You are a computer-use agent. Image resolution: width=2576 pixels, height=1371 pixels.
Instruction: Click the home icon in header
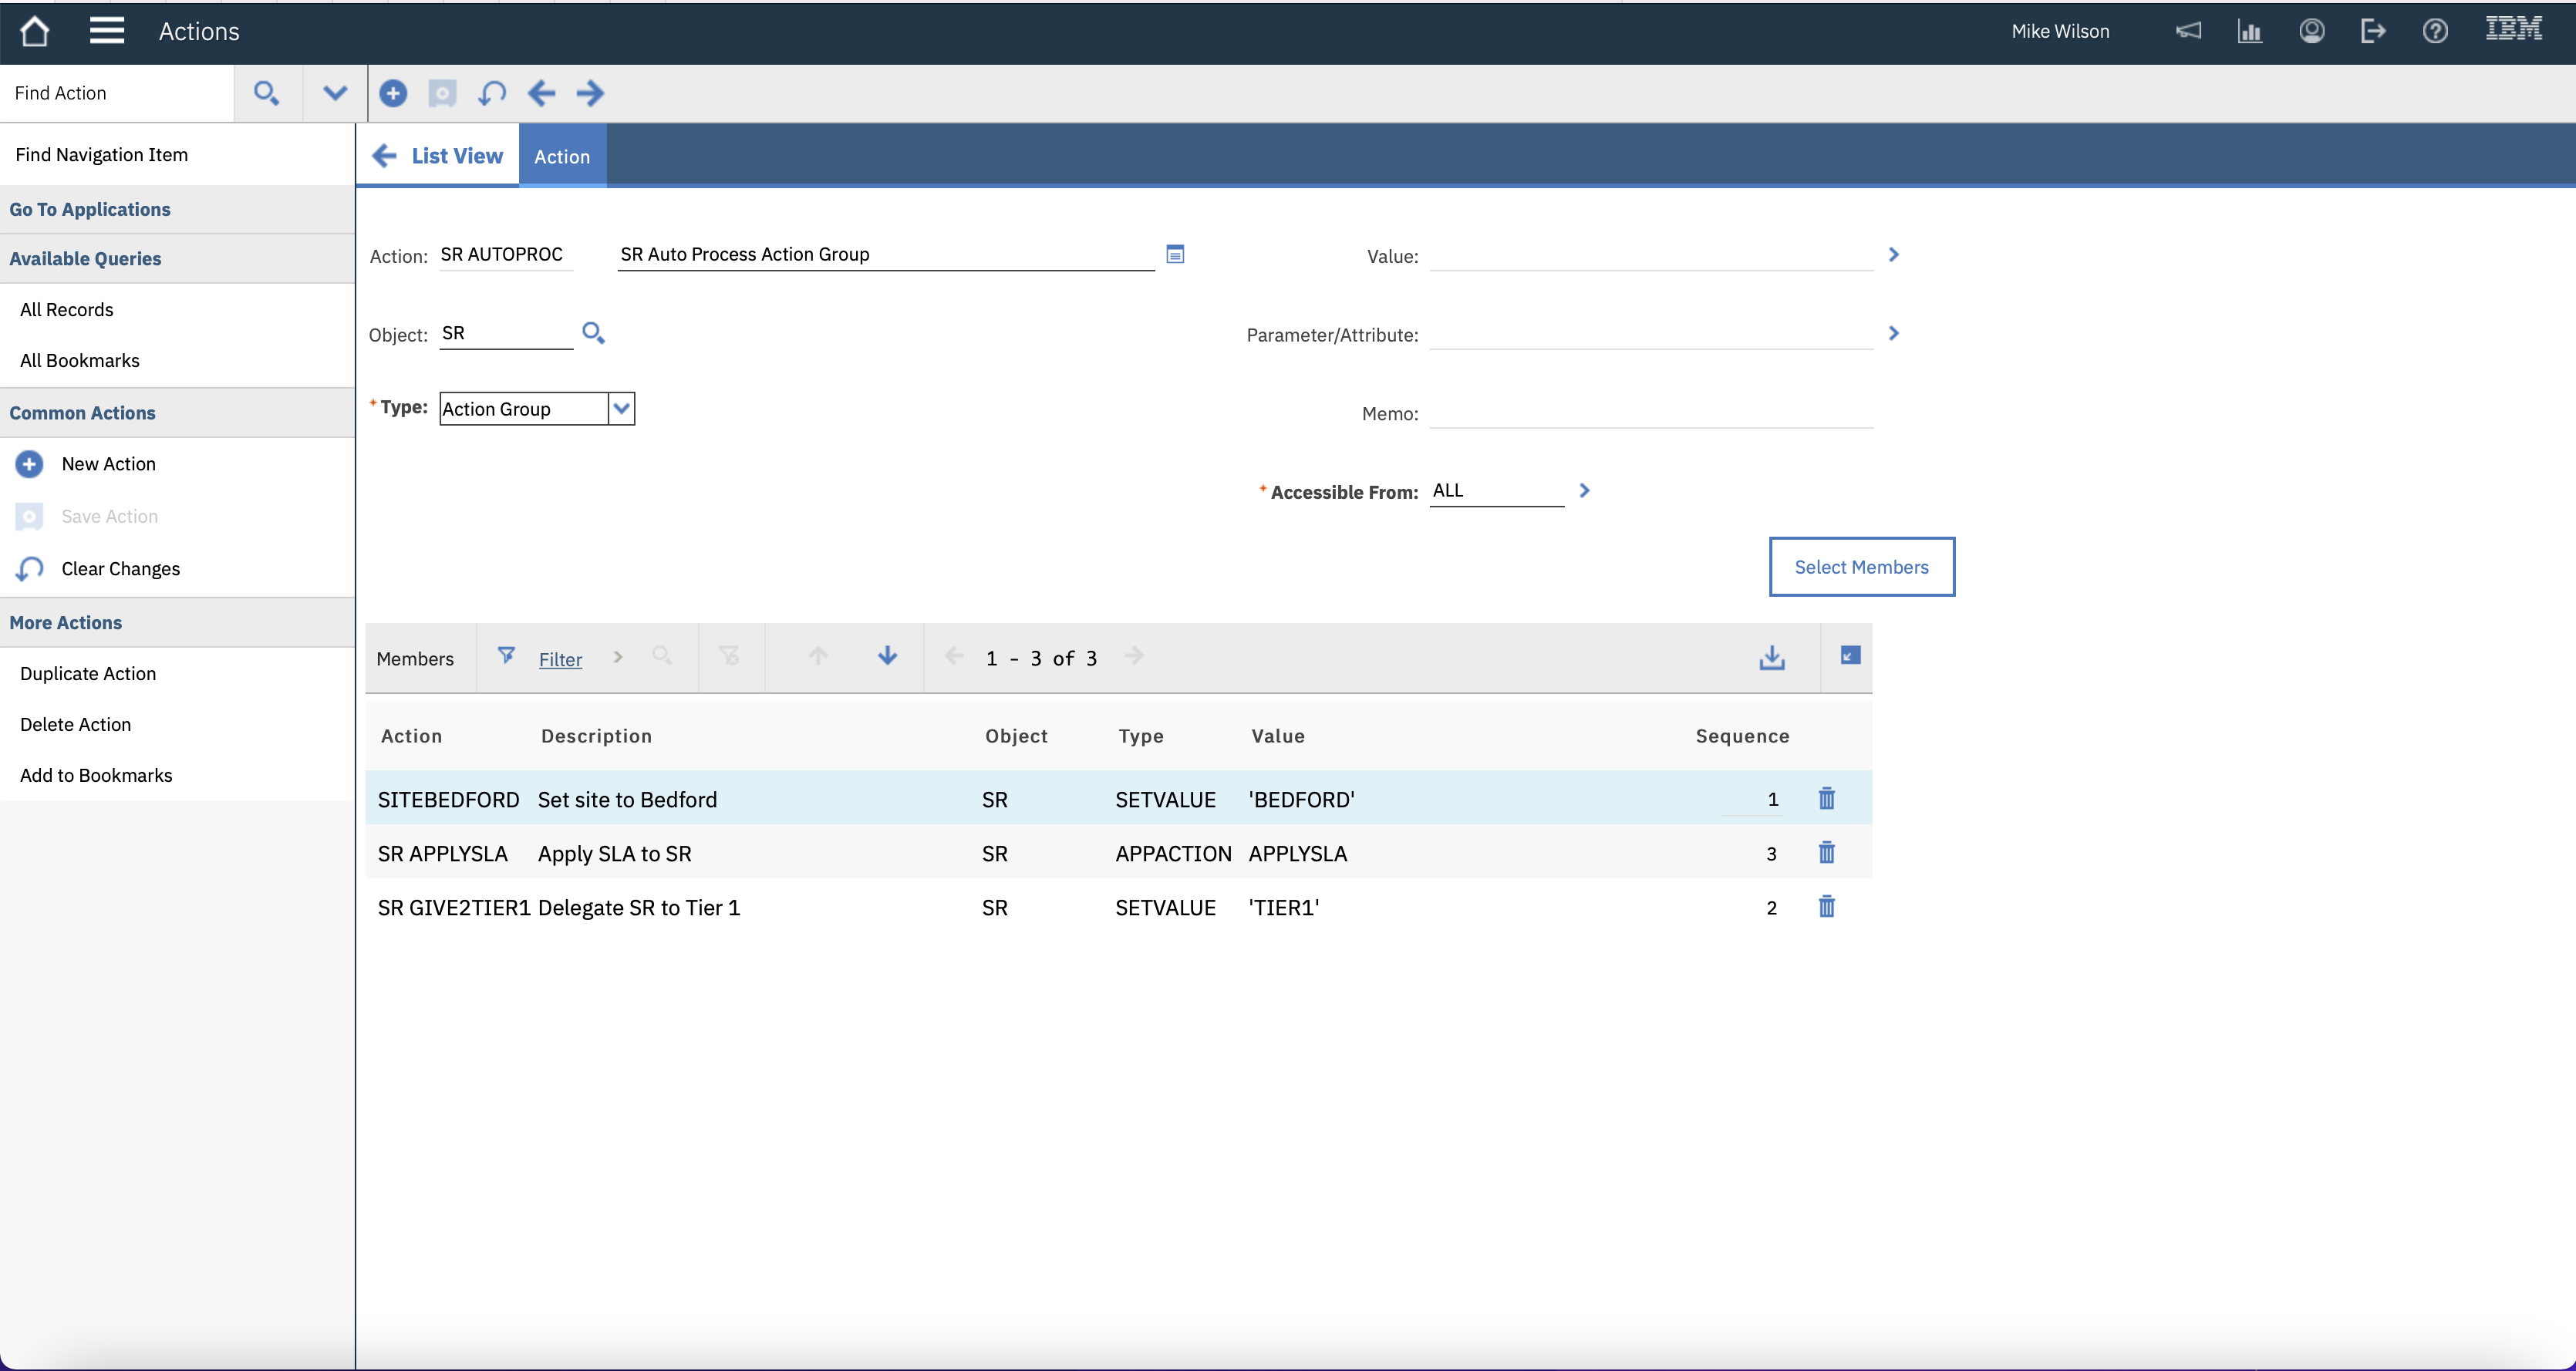[x=34, y=31]
